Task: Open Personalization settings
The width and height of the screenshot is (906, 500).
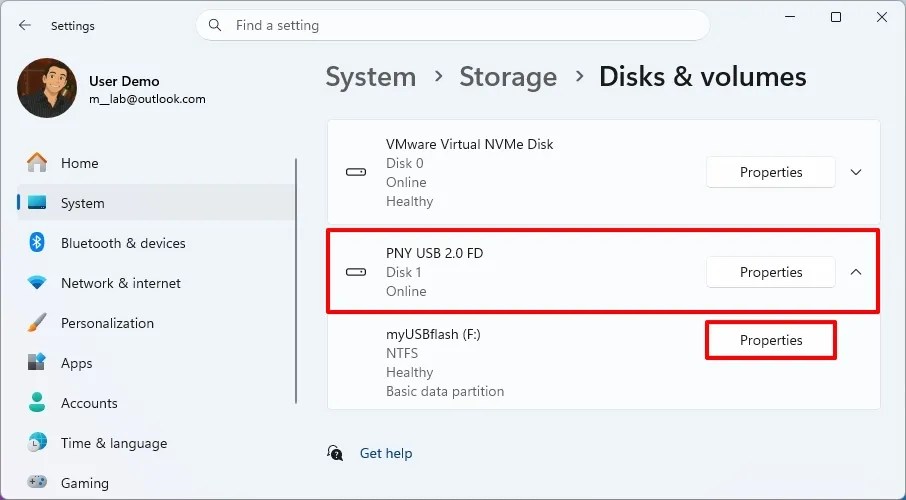Action: (x=156, y=323)
